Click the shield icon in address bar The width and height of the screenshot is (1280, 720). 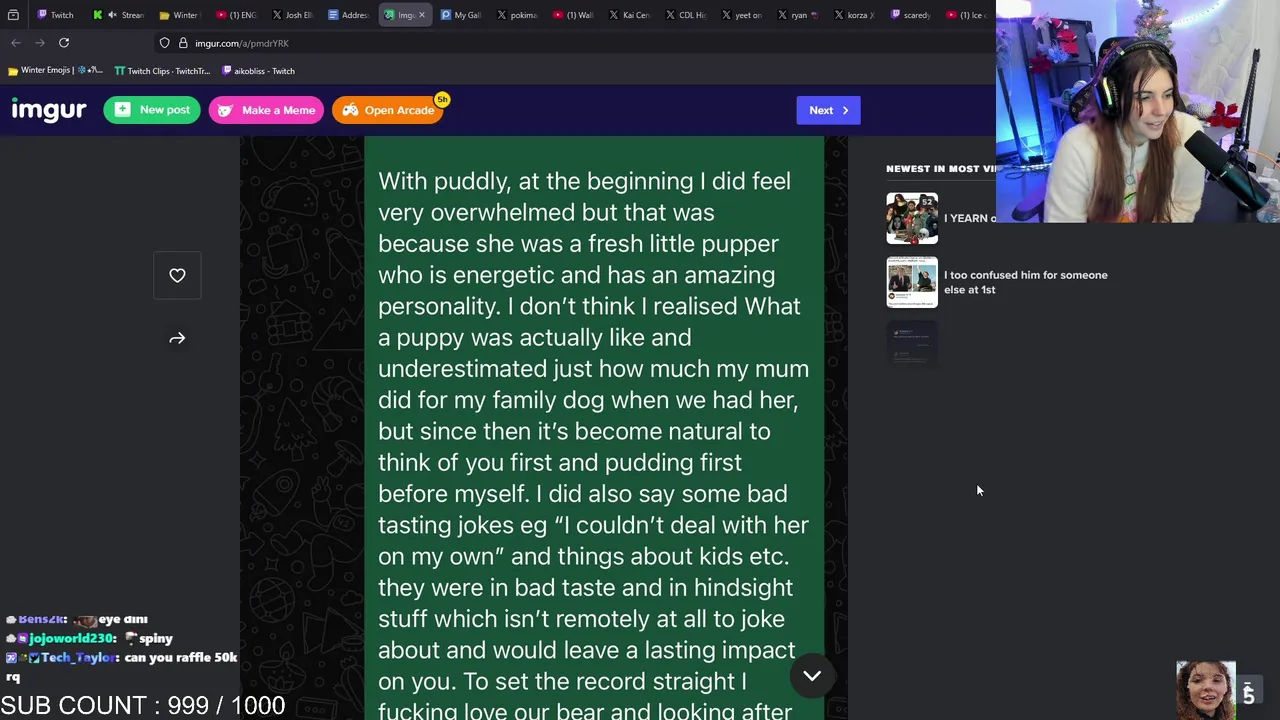tap(165, 43)
